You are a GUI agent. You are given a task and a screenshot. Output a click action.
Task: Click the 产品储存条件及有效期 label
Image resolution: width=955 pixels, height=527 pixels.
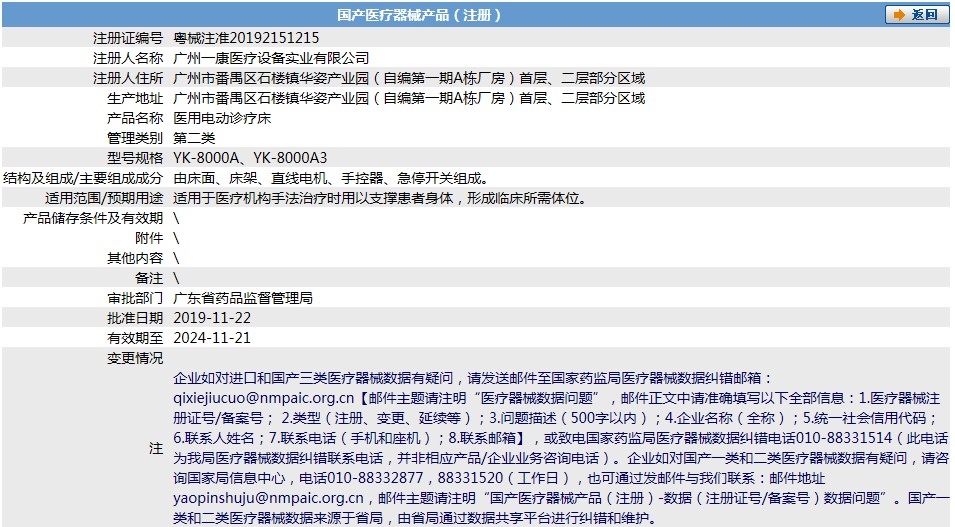pyautogui.click(x=93, y=218)
